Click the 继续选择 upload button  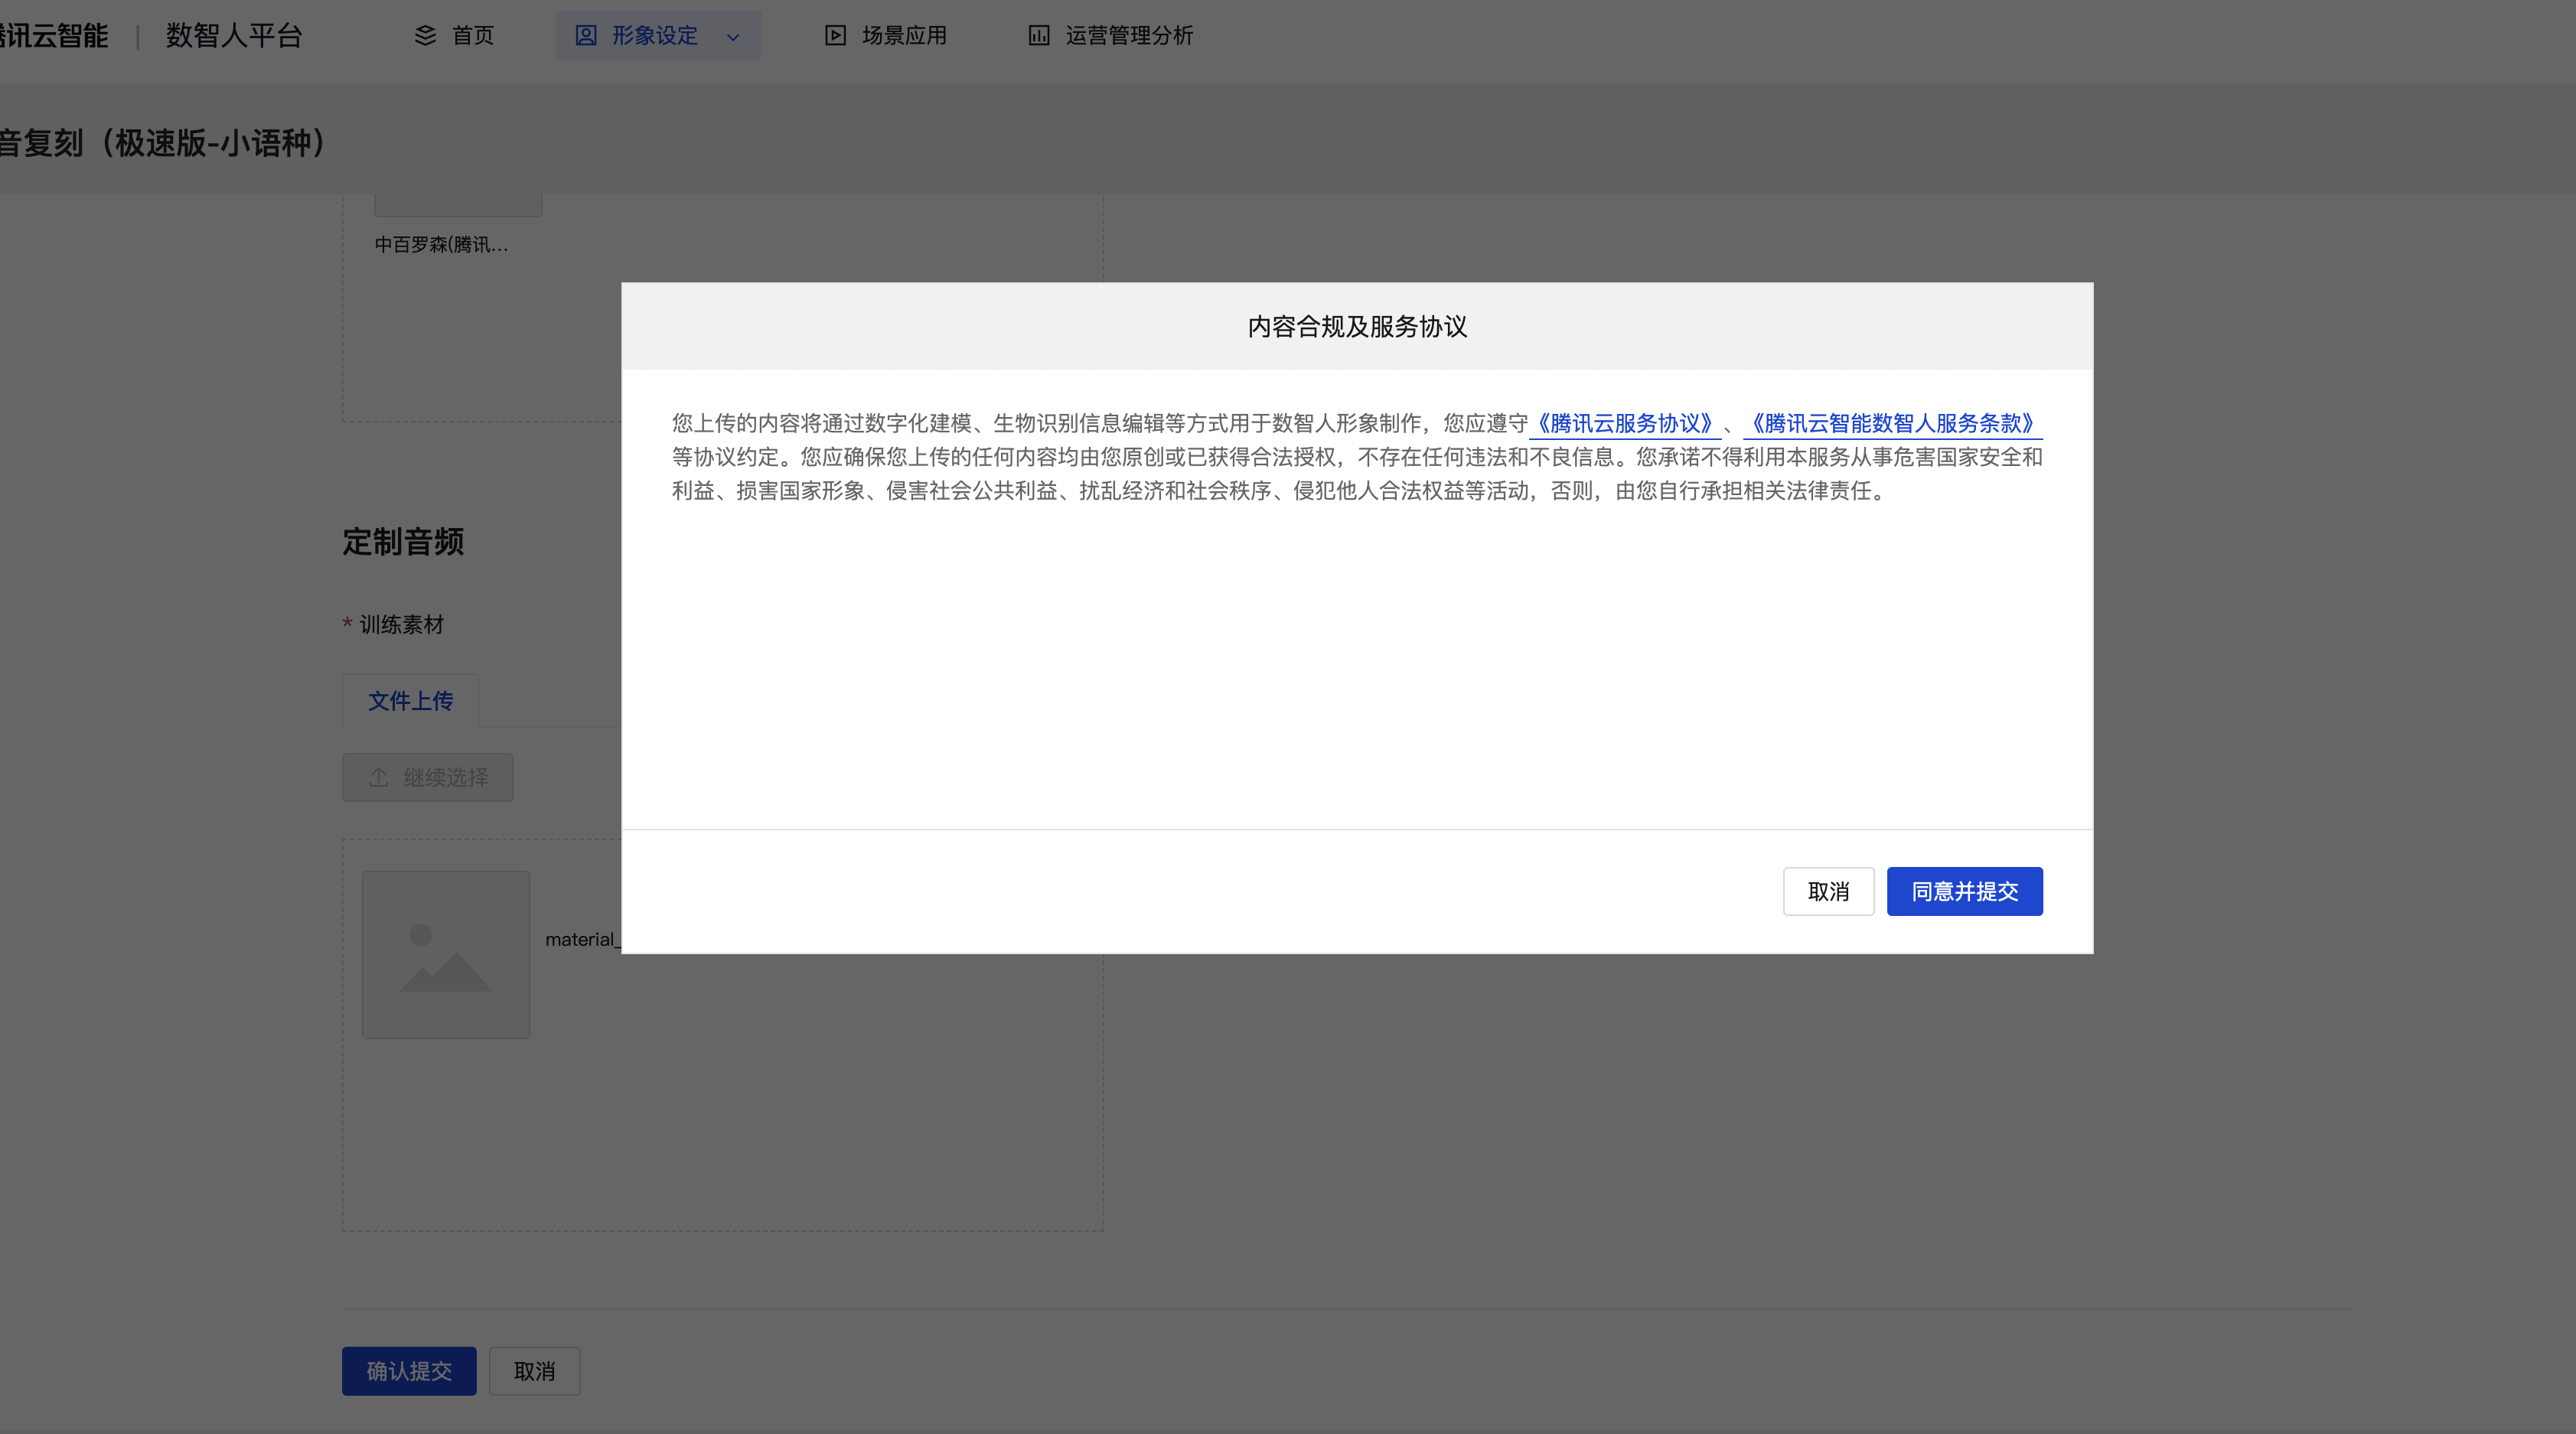[x=428, y=777]
